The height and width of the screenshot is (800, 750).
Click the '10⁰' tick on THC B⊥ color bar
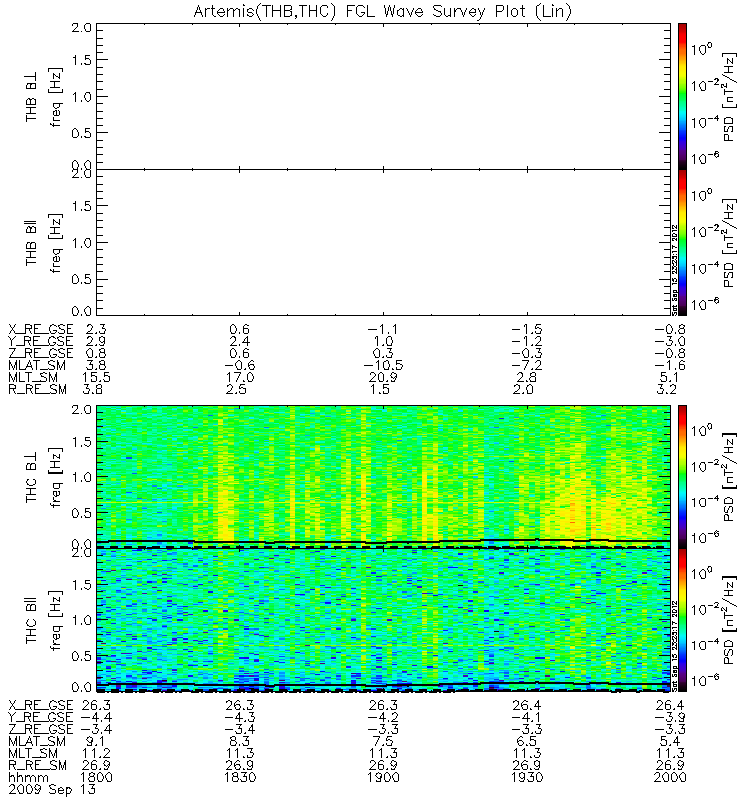pyautogui.click(x=702, y=430)
